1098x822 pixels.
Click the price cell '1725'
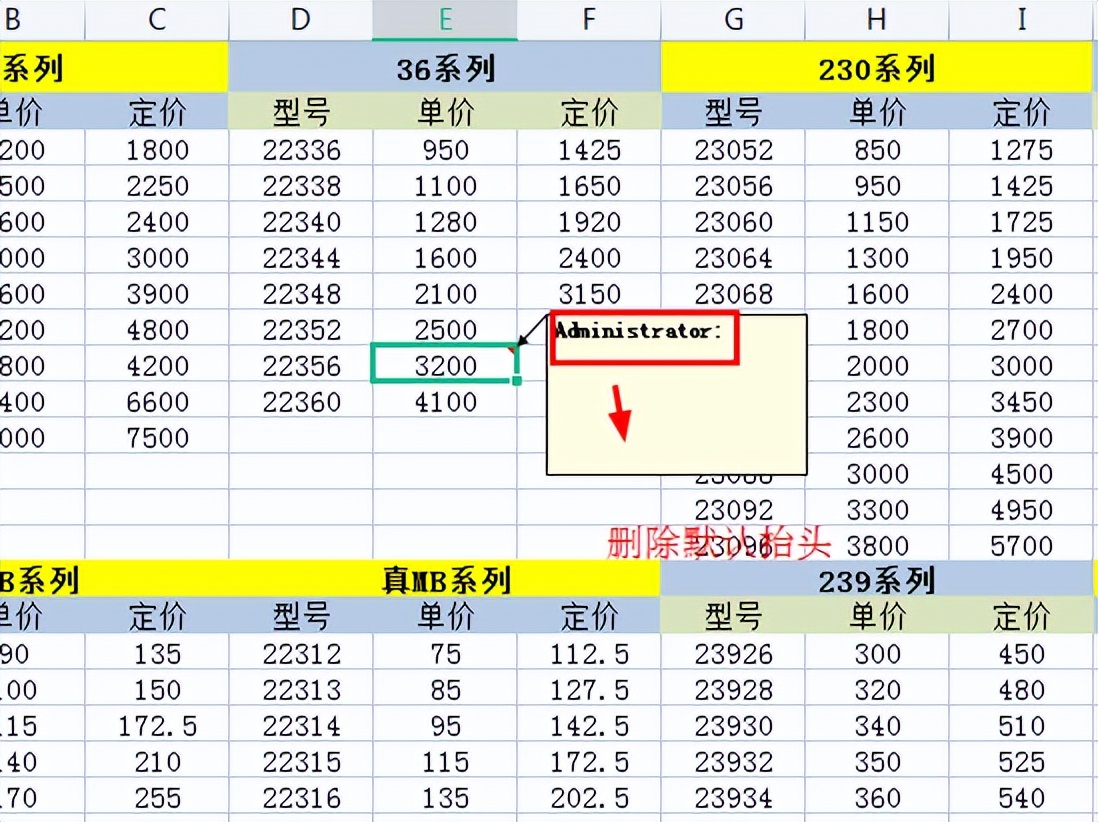1021,221
